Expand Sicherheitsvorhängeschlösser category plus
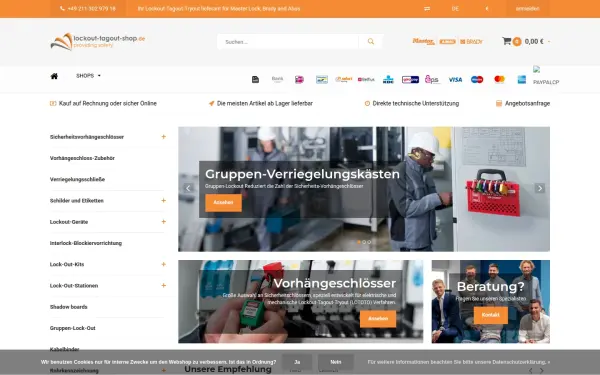The height and width of the screenshot is (375, 600). click(163, 137)
